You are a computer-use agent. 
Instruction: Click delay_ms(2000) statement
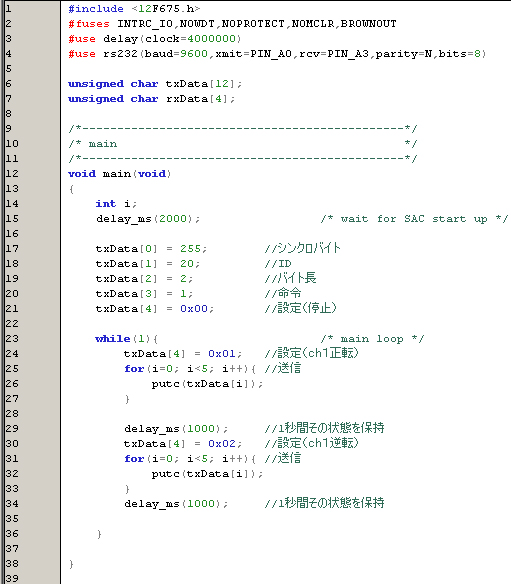pyautogui.click(x=148, y=219)
